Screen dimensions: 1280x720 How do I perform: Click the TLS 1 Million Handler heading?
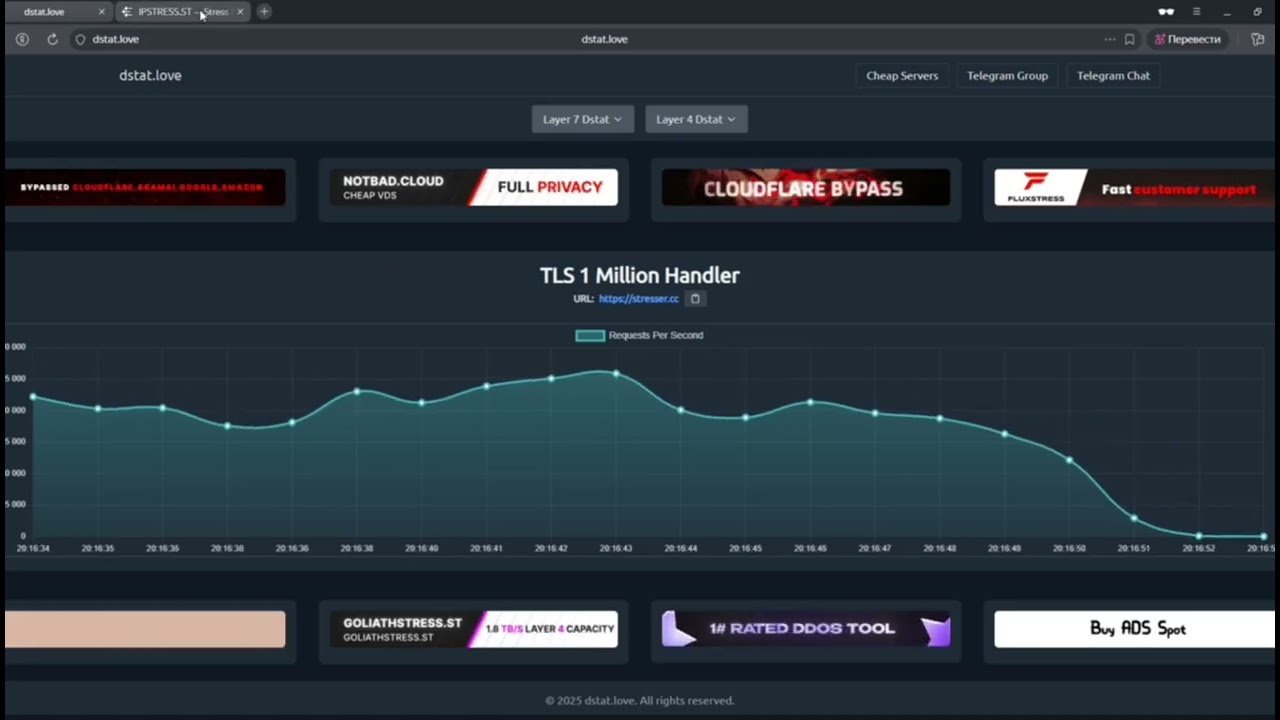[640, 275]
